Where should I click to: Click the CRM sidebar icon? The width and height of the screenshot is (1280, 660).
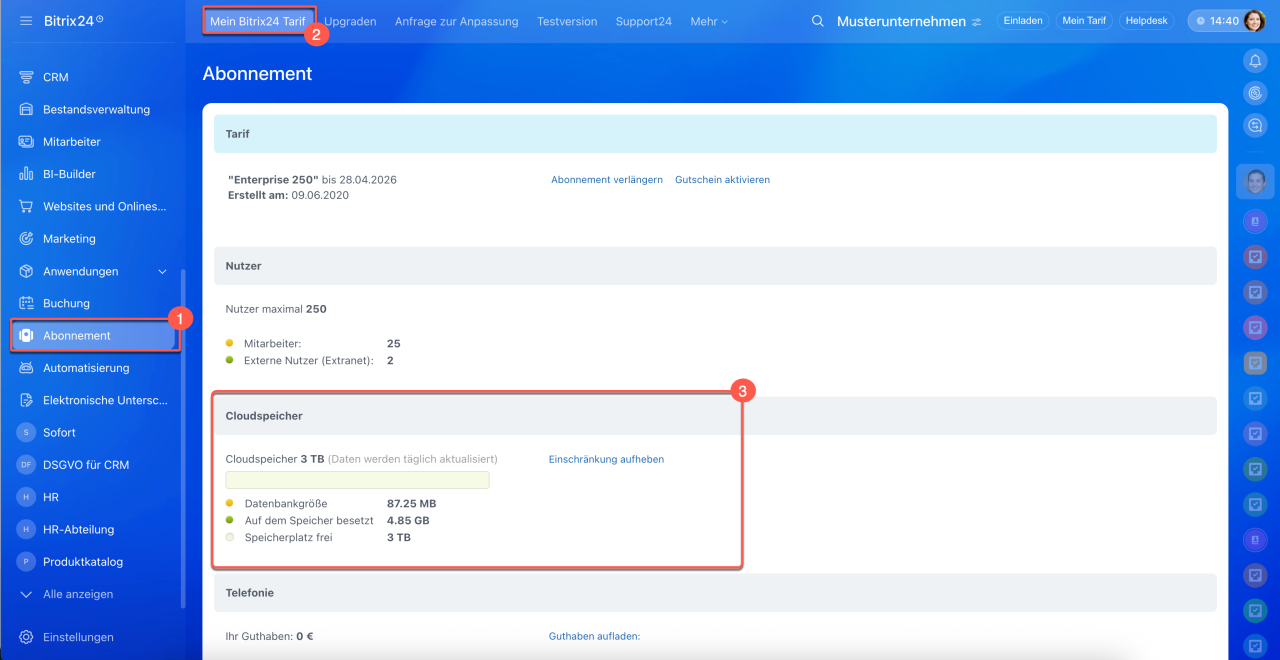point(26,77)
